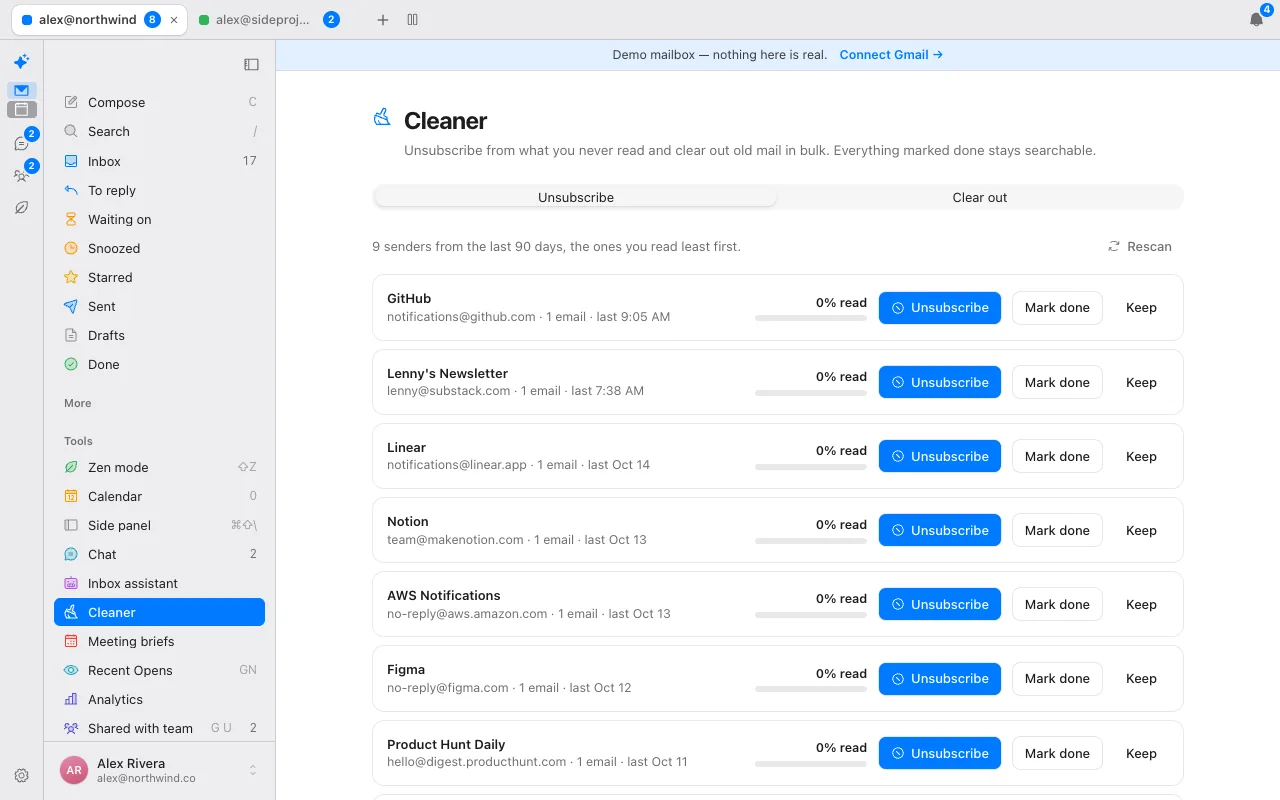Screen dimensions: 1280x800
Task: Open Meeting briefs tool
Action: [160, 641]
